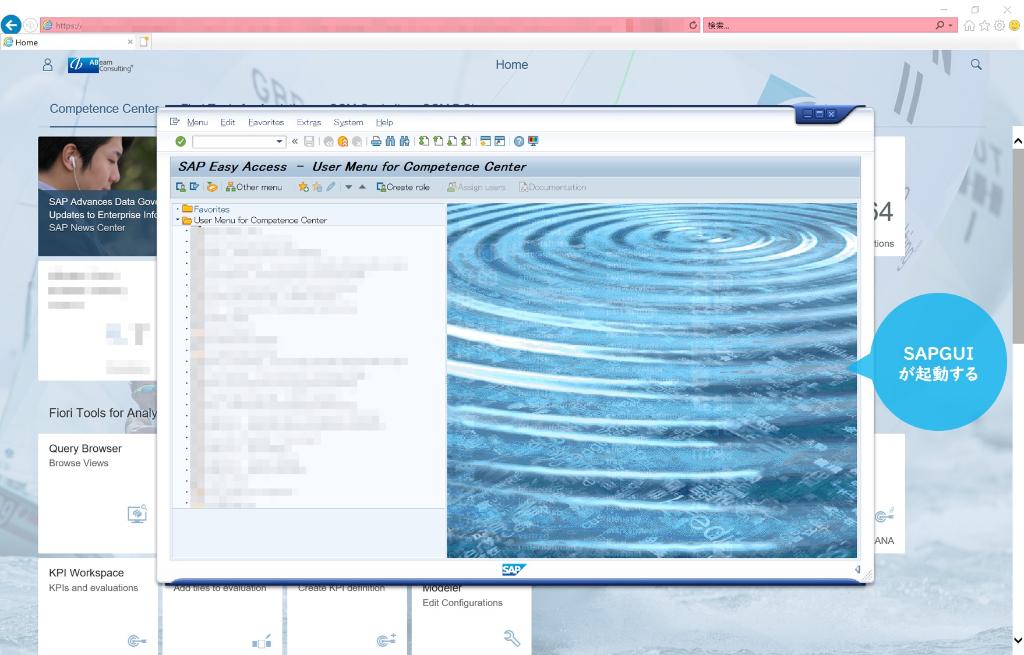Click the grey Back round icon

(328, 141)
